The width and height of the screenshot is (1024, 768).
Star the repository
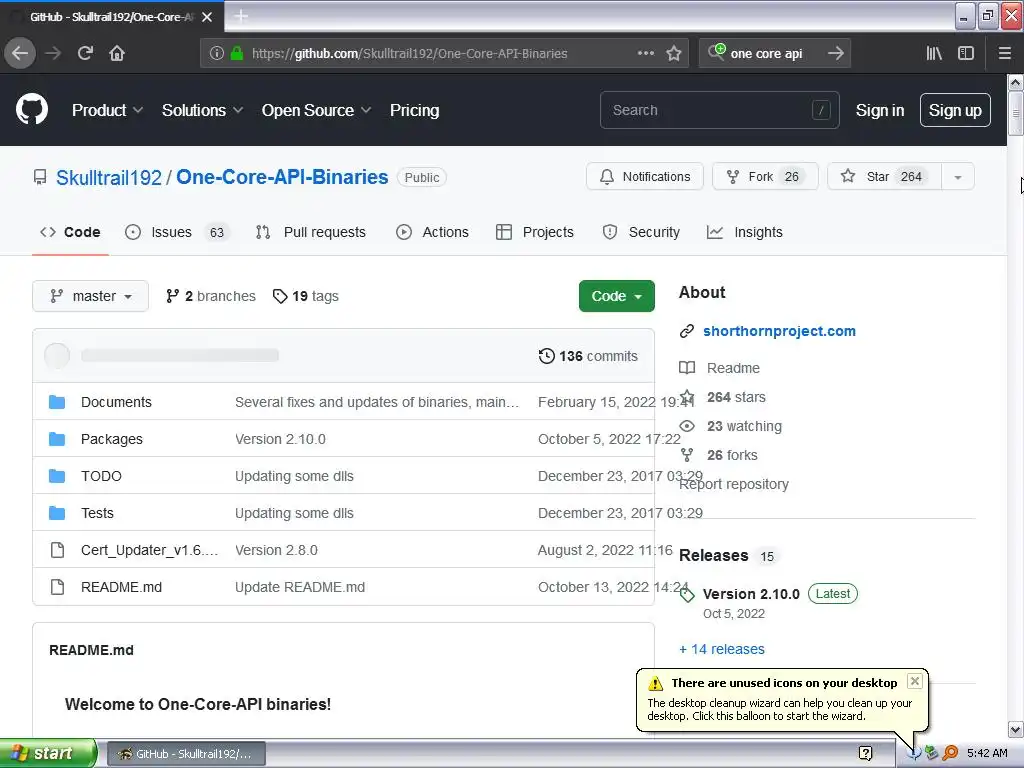click(x=884, y=177)
